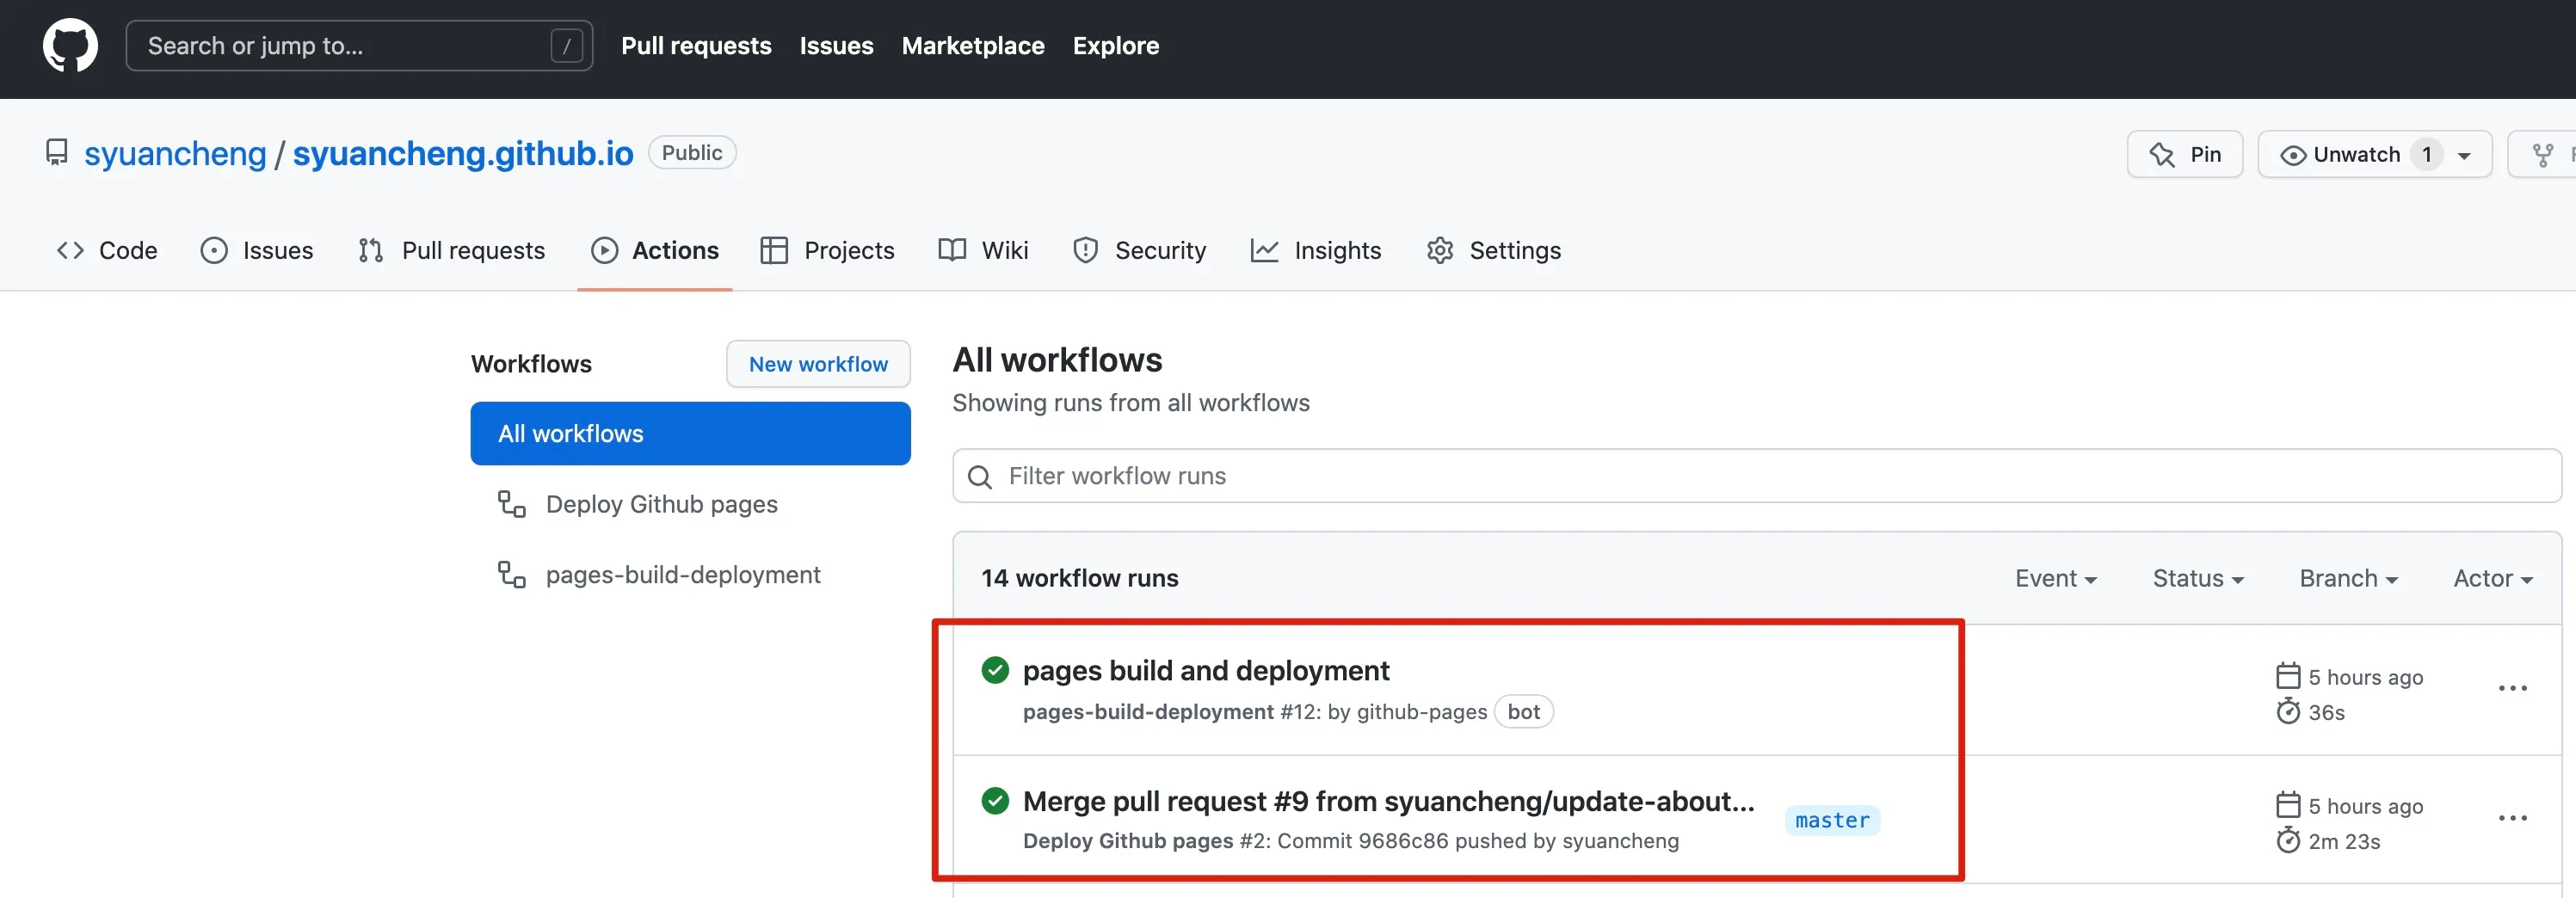The height and width of the screenshot is (898, 2576).
Task: Open the Event filter dropdown
Action: coord(2055,579)
